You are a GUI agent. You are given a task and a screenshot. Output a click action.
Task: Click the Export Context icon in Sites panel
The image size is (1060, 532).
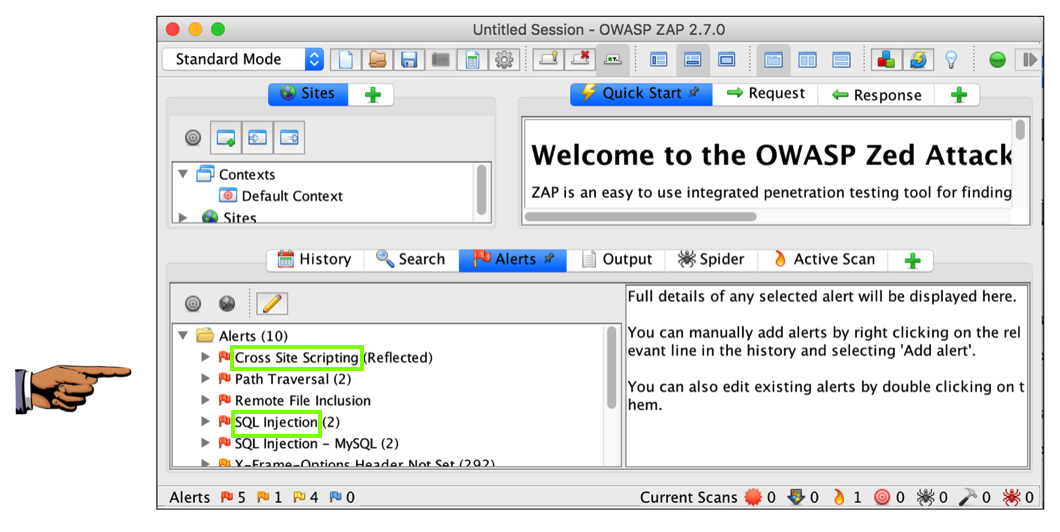[289, 138]
